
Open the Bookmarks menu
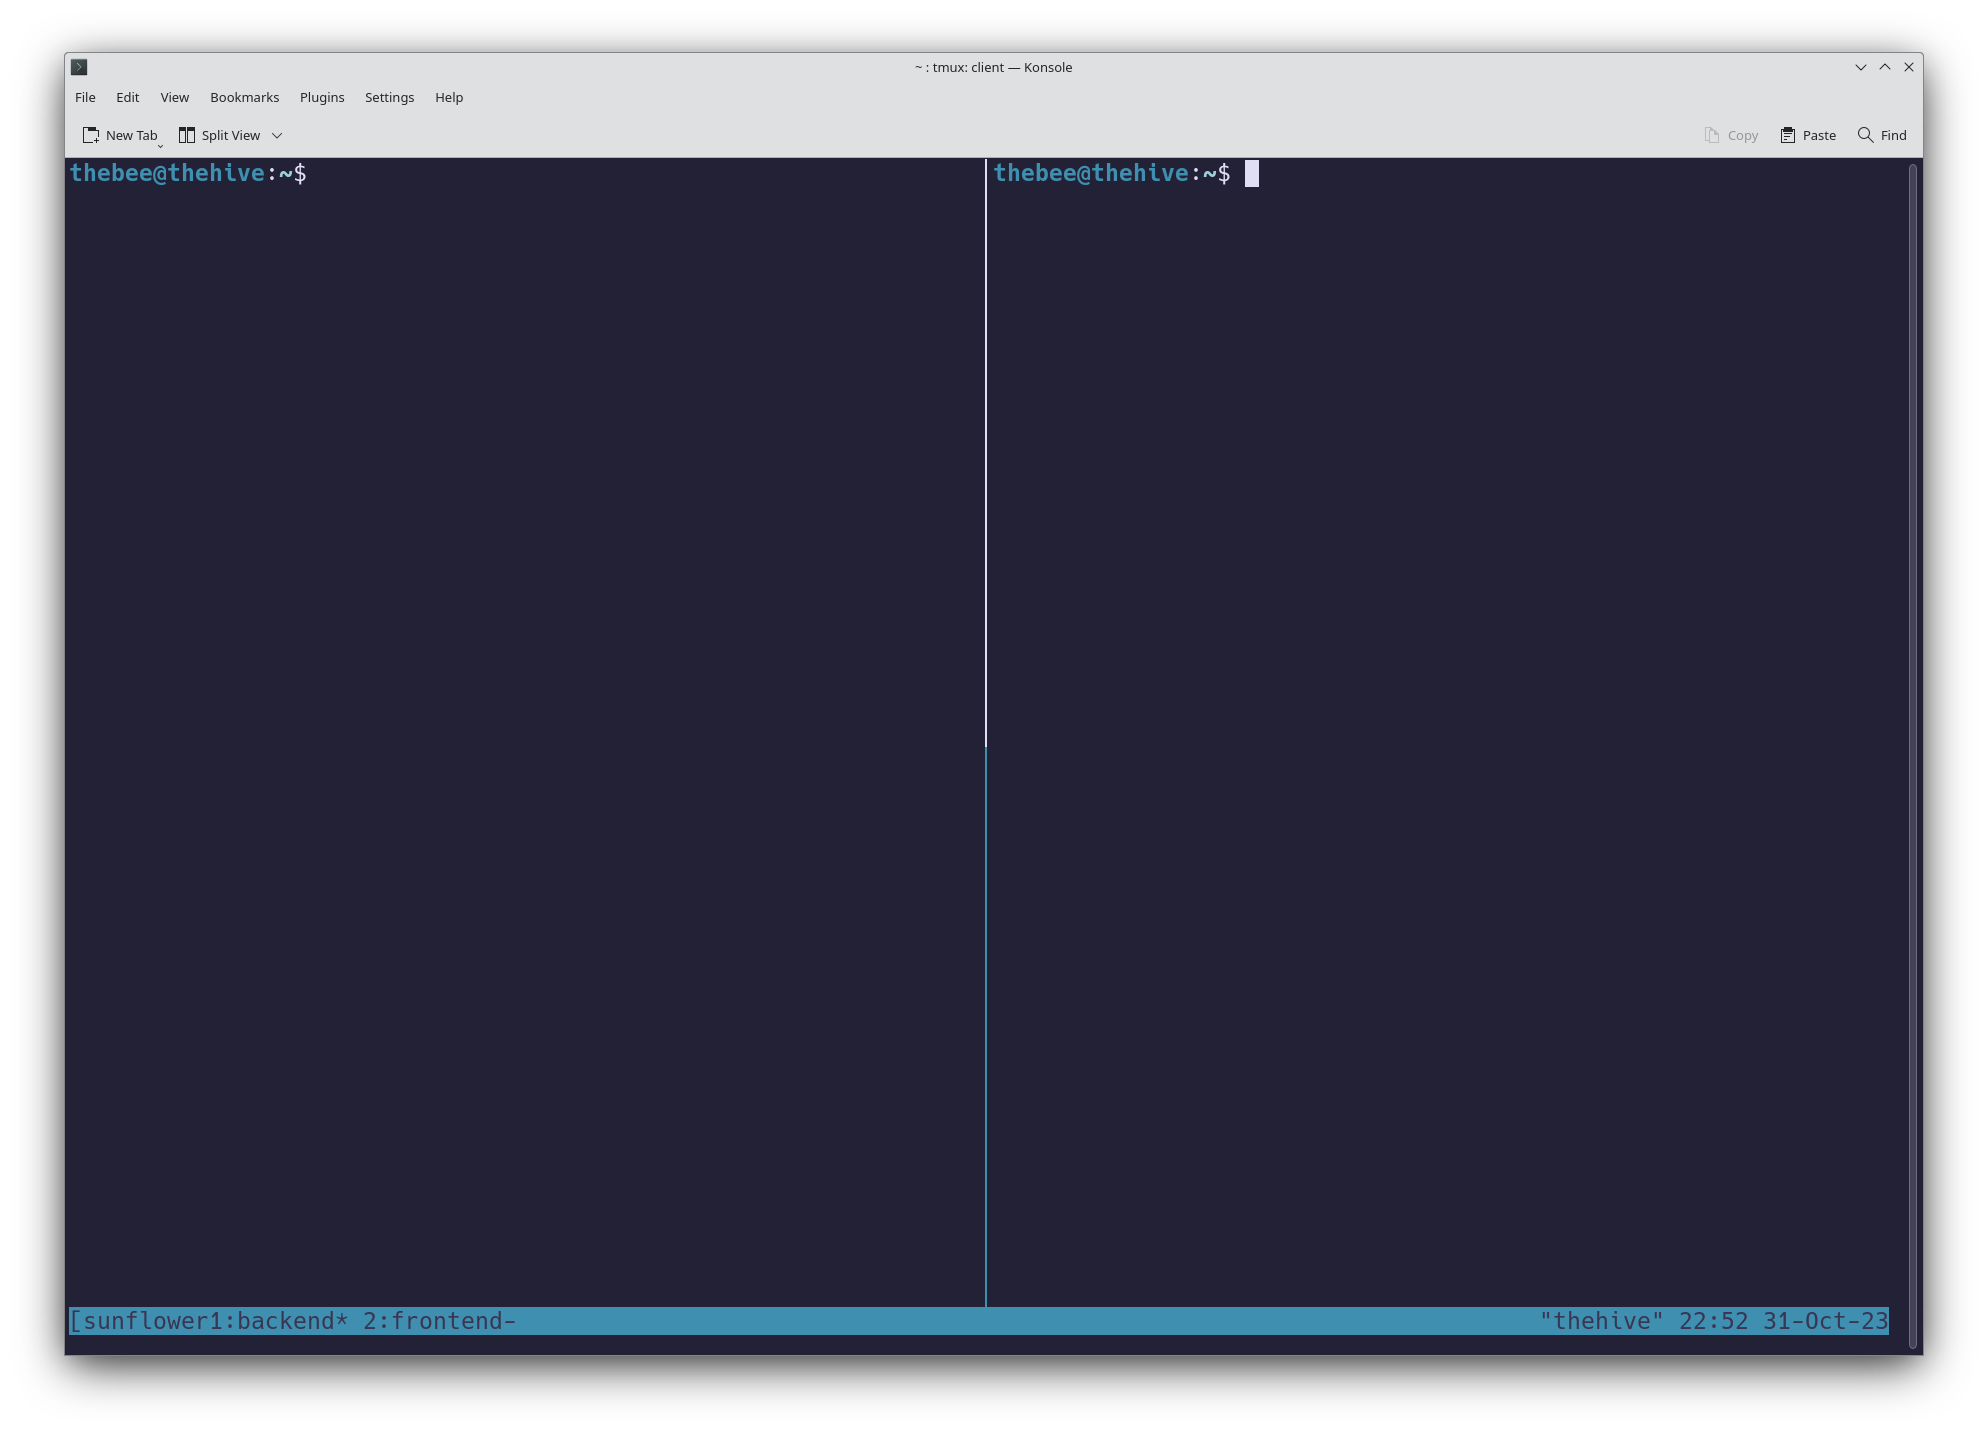(244, 97)
